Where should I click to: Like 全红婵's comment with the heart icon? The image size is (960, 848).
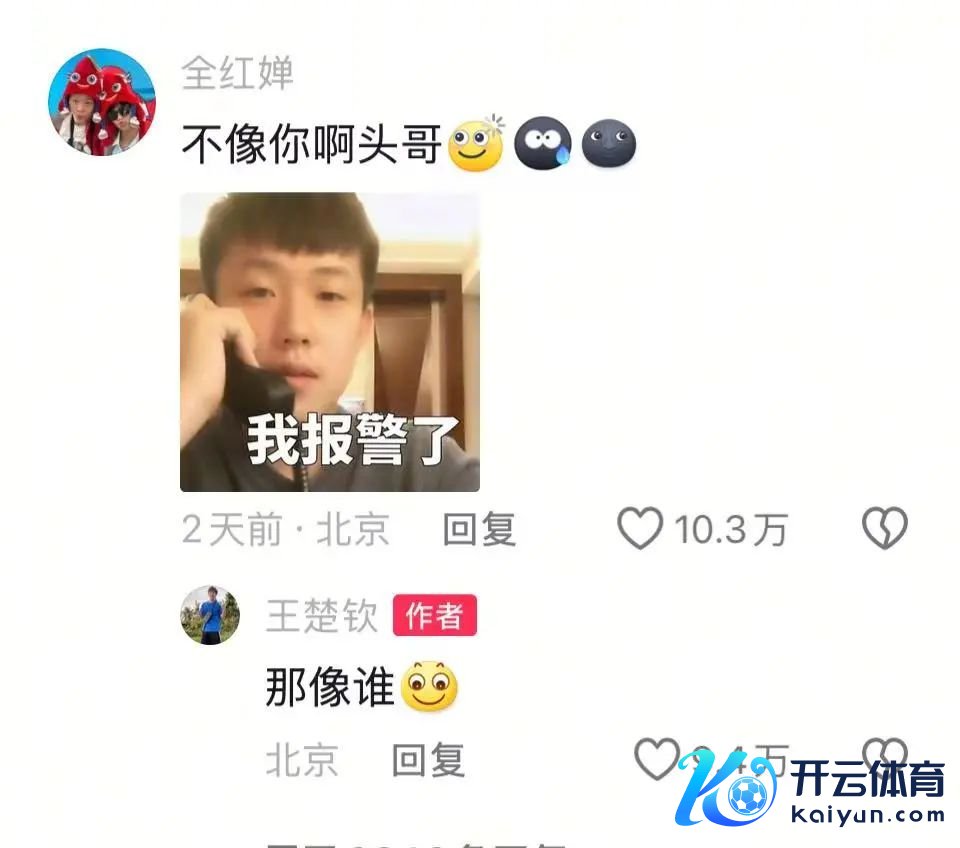tap(640, 528)
